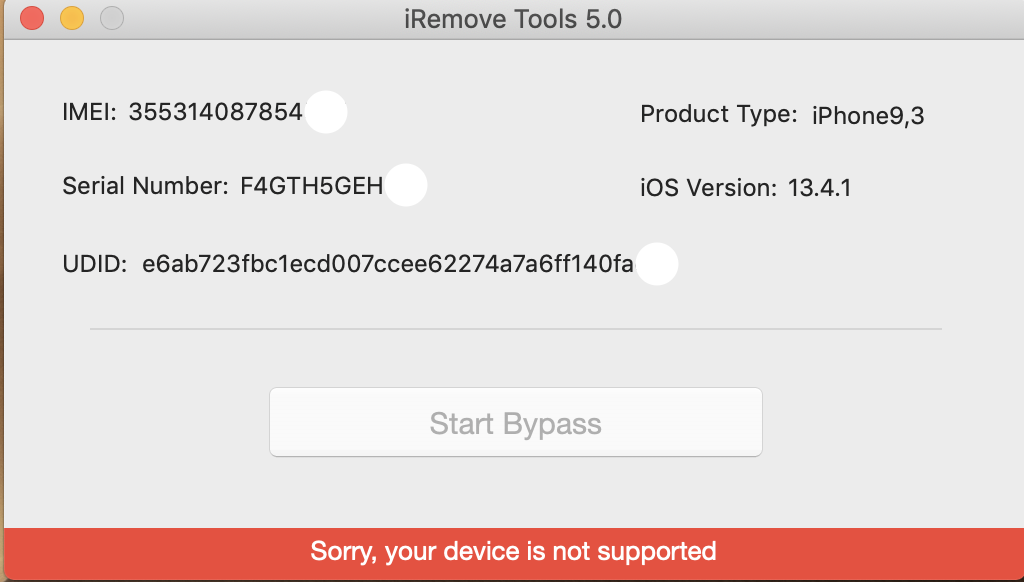Click the white dot next to the IMEI
The image size is (1024, 582).
click(x=326, y=113)
